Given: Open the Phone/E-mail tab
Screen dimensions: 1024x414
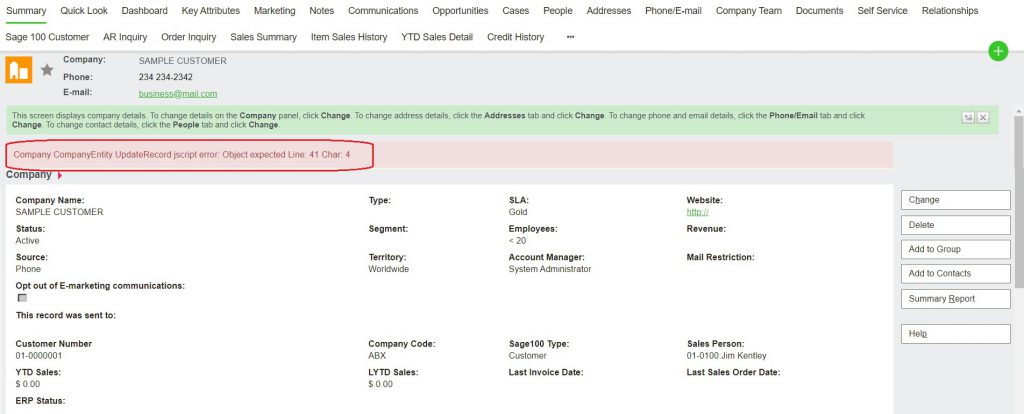Looking at the screenshot, I should click(x=673, y=10).
